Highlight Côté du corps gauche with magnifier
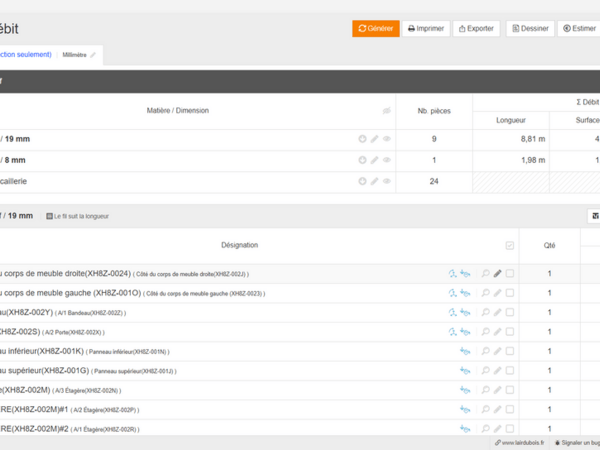 [486, 293]
